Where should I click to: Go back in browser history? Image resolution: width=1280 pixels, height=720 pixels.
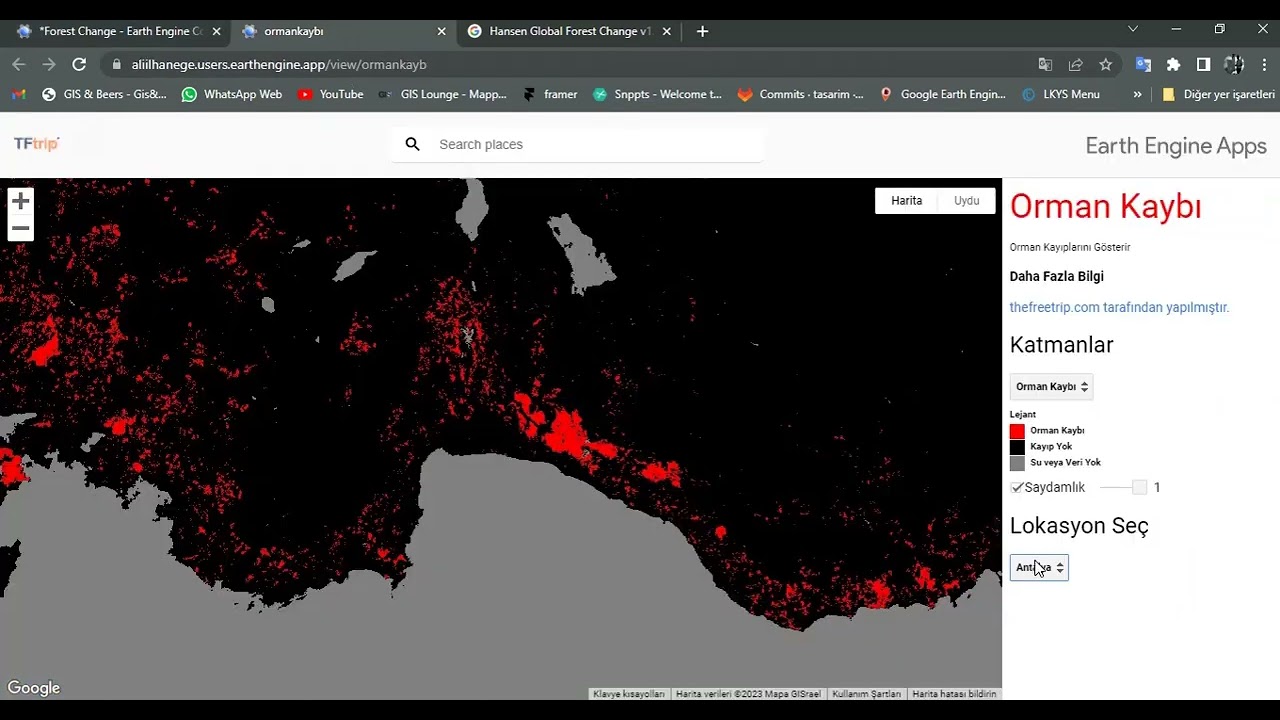[x=19, y=64]
